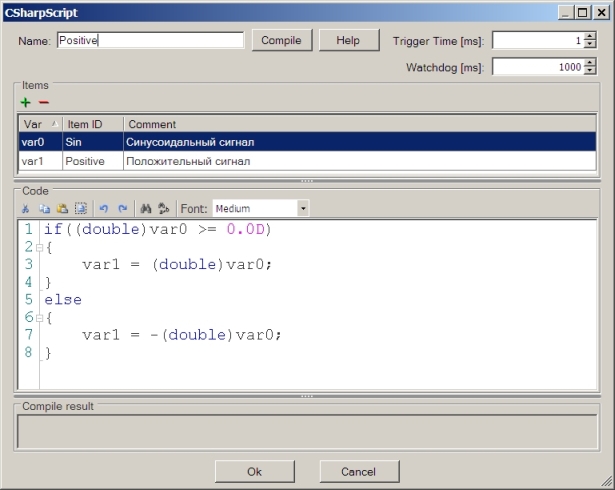Click the Compile button
Image resolution: width=615 pixels, height=490 pixels.
[282, 40]
